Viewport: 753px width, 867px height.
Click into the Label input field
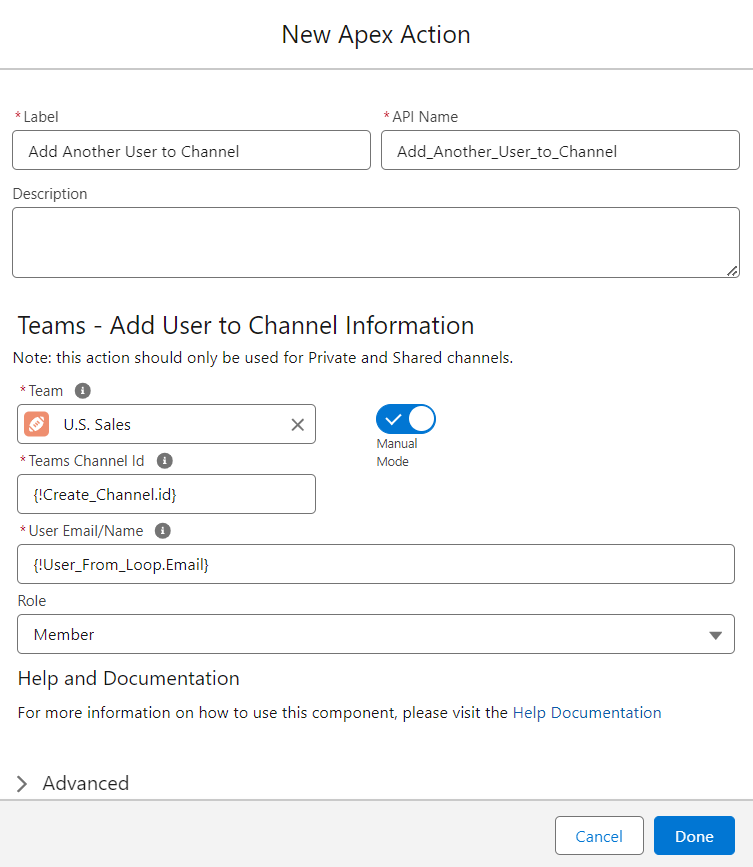pyautogui.click(x=191, y=150)
